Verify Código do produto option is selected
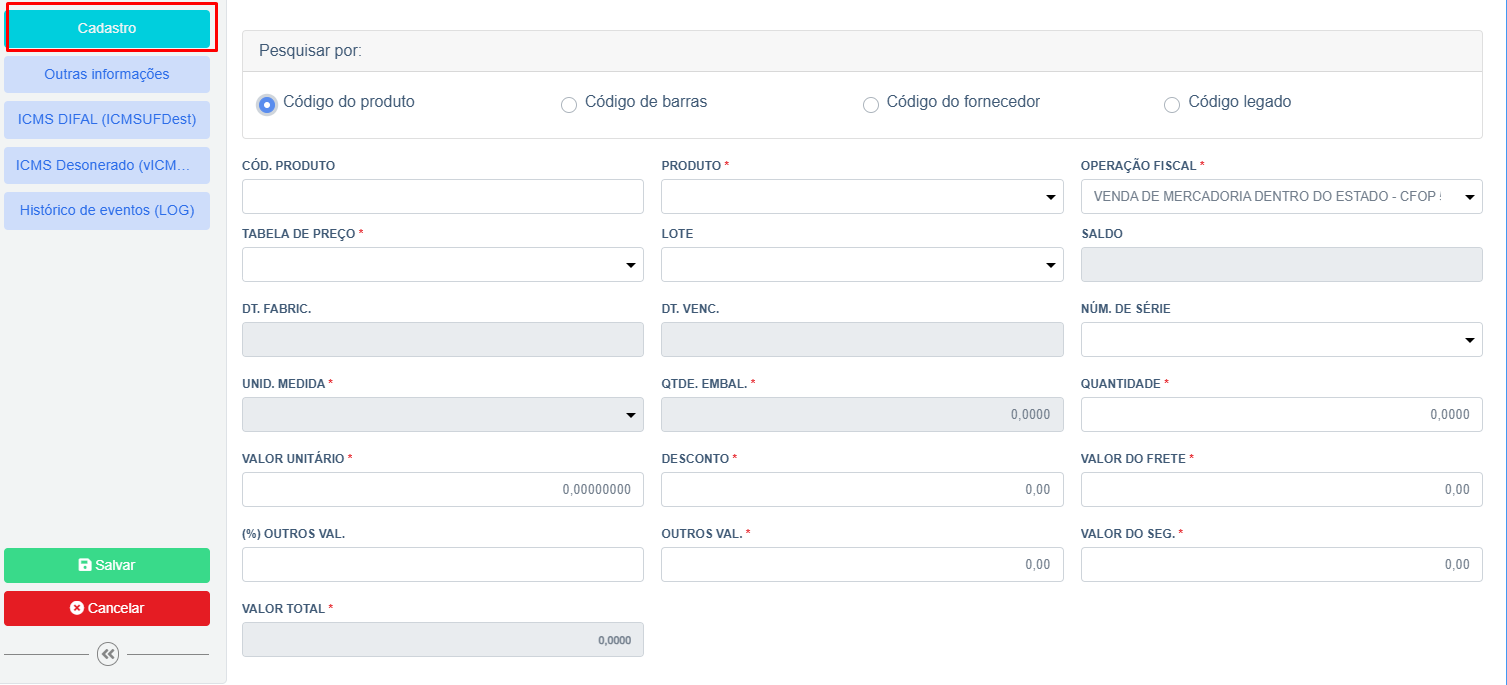 (x=266, y=104)
